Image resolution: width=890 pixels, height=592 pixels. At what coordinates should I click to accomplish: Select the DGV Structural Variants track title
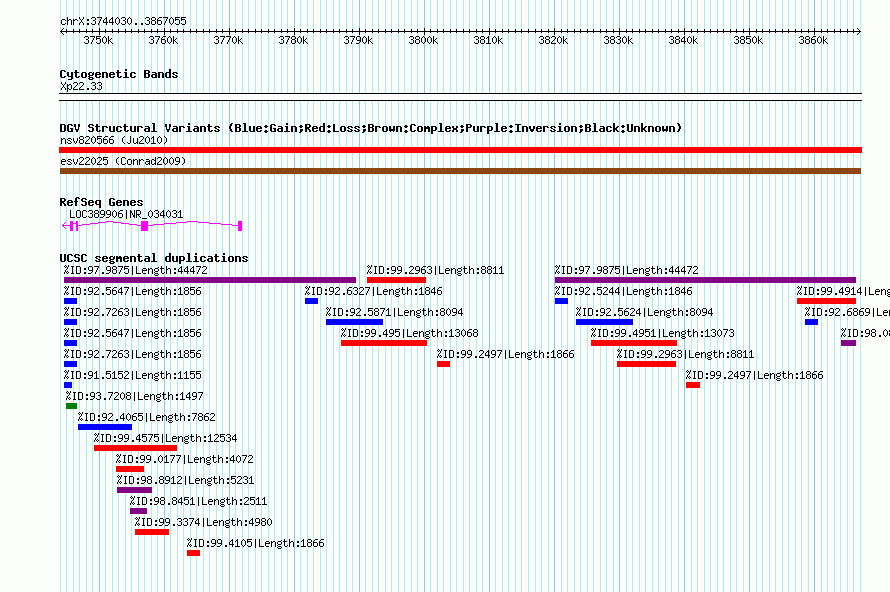point(371,128)
